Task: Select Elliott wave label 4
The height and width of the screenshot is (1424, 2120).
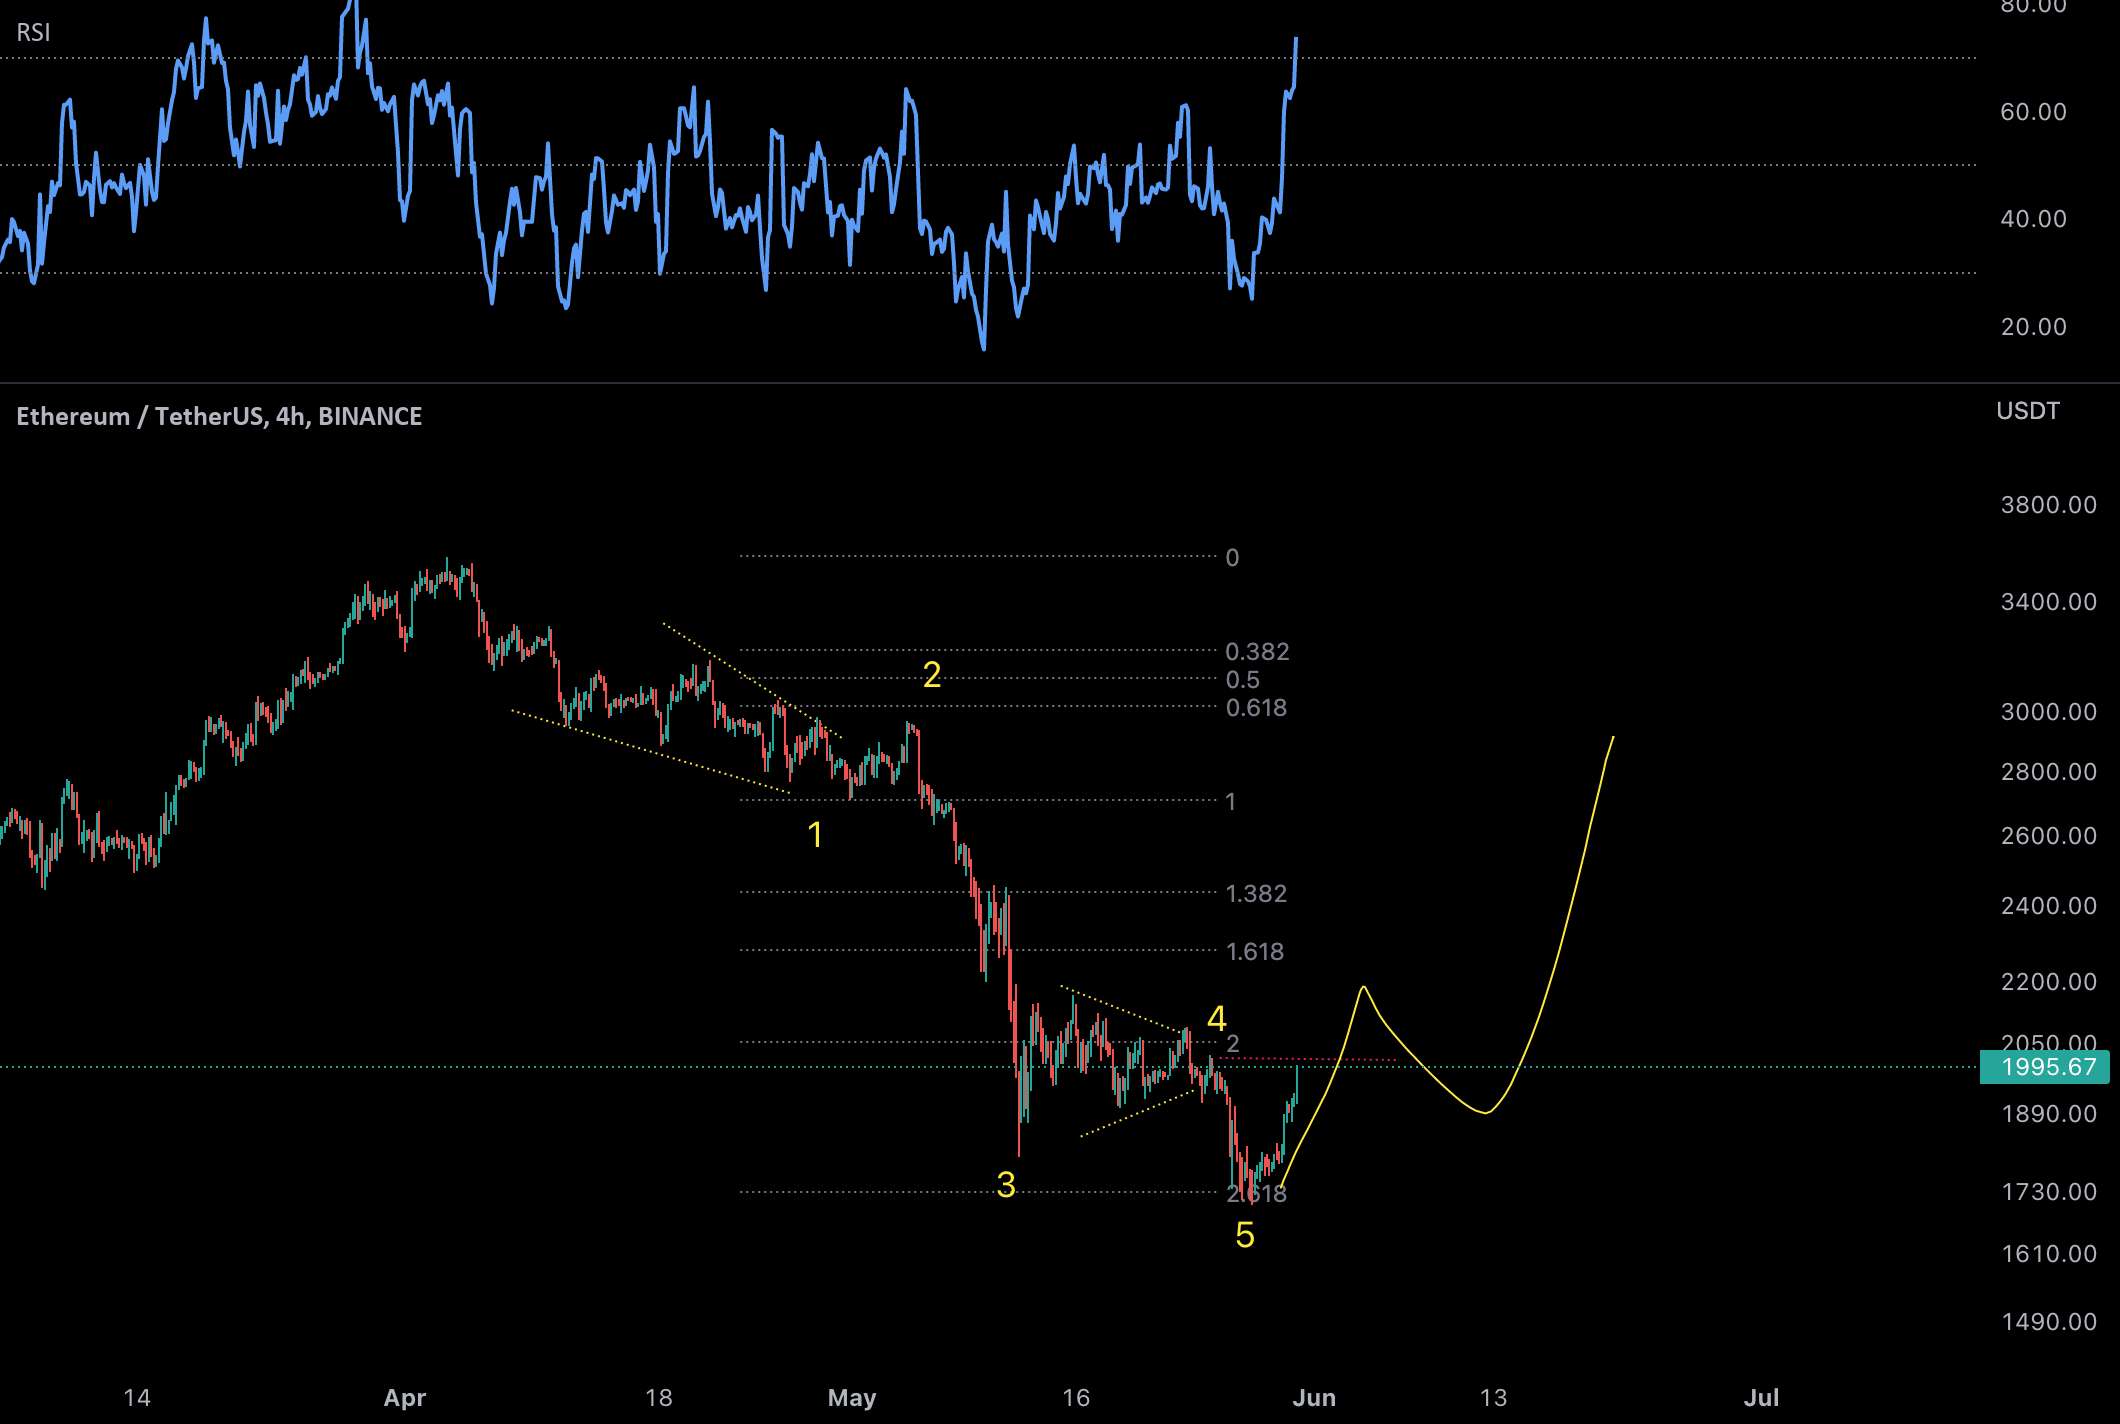Action: 1216,1018
